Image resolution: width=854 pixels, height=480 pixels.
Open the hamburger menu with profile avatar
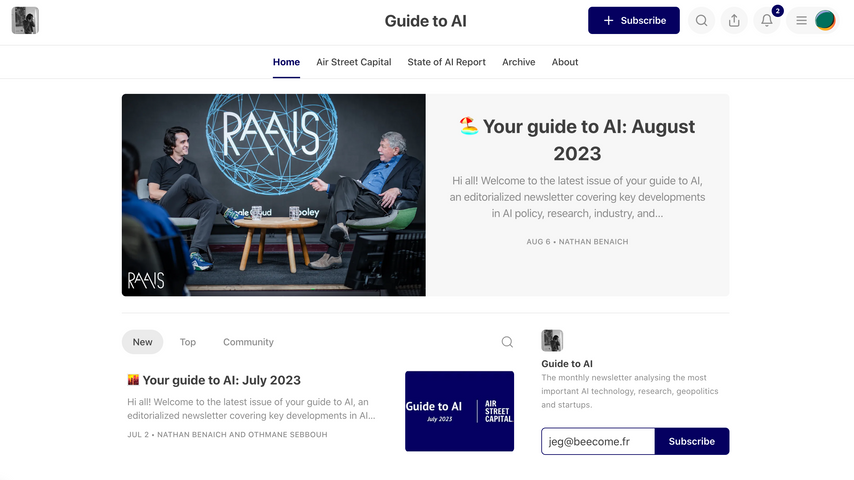(813, 21)
